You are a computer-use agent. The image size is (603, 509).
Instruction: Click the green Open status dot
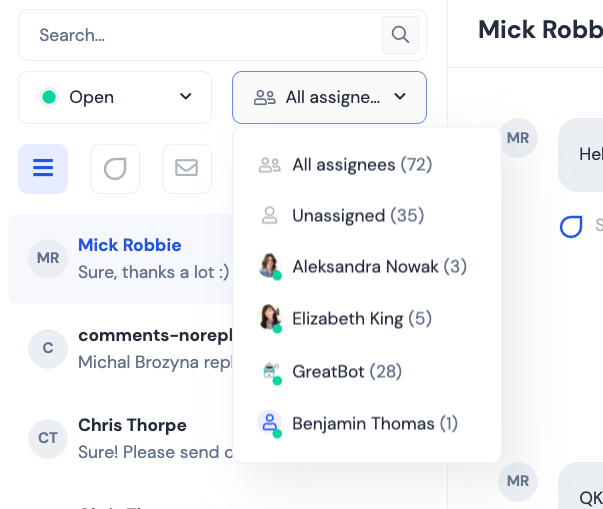(49, 97)
